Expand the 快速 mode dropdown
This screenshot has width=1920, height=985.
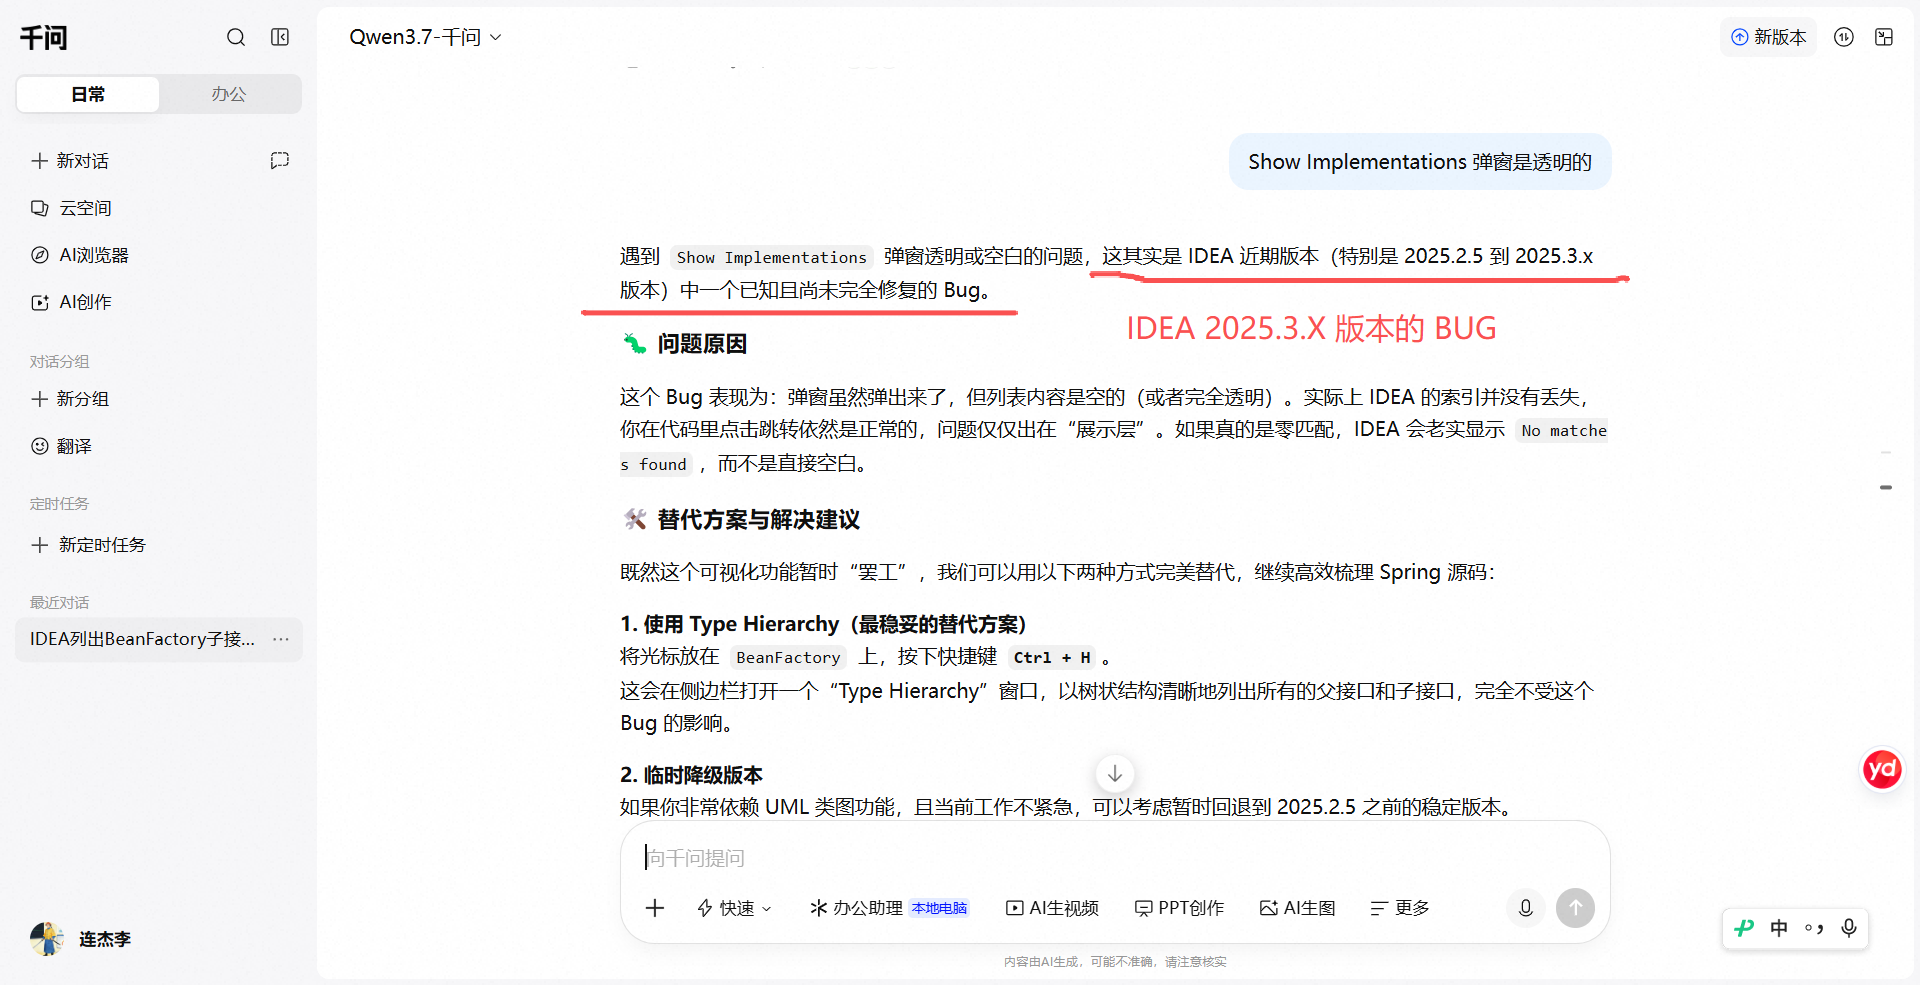coord(734,908)
